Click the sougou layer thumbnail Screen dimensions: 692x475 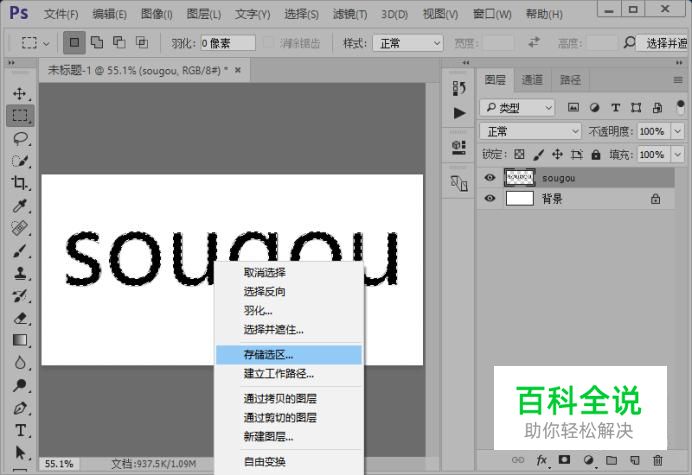pyautogui.click(x=519, y=177)
